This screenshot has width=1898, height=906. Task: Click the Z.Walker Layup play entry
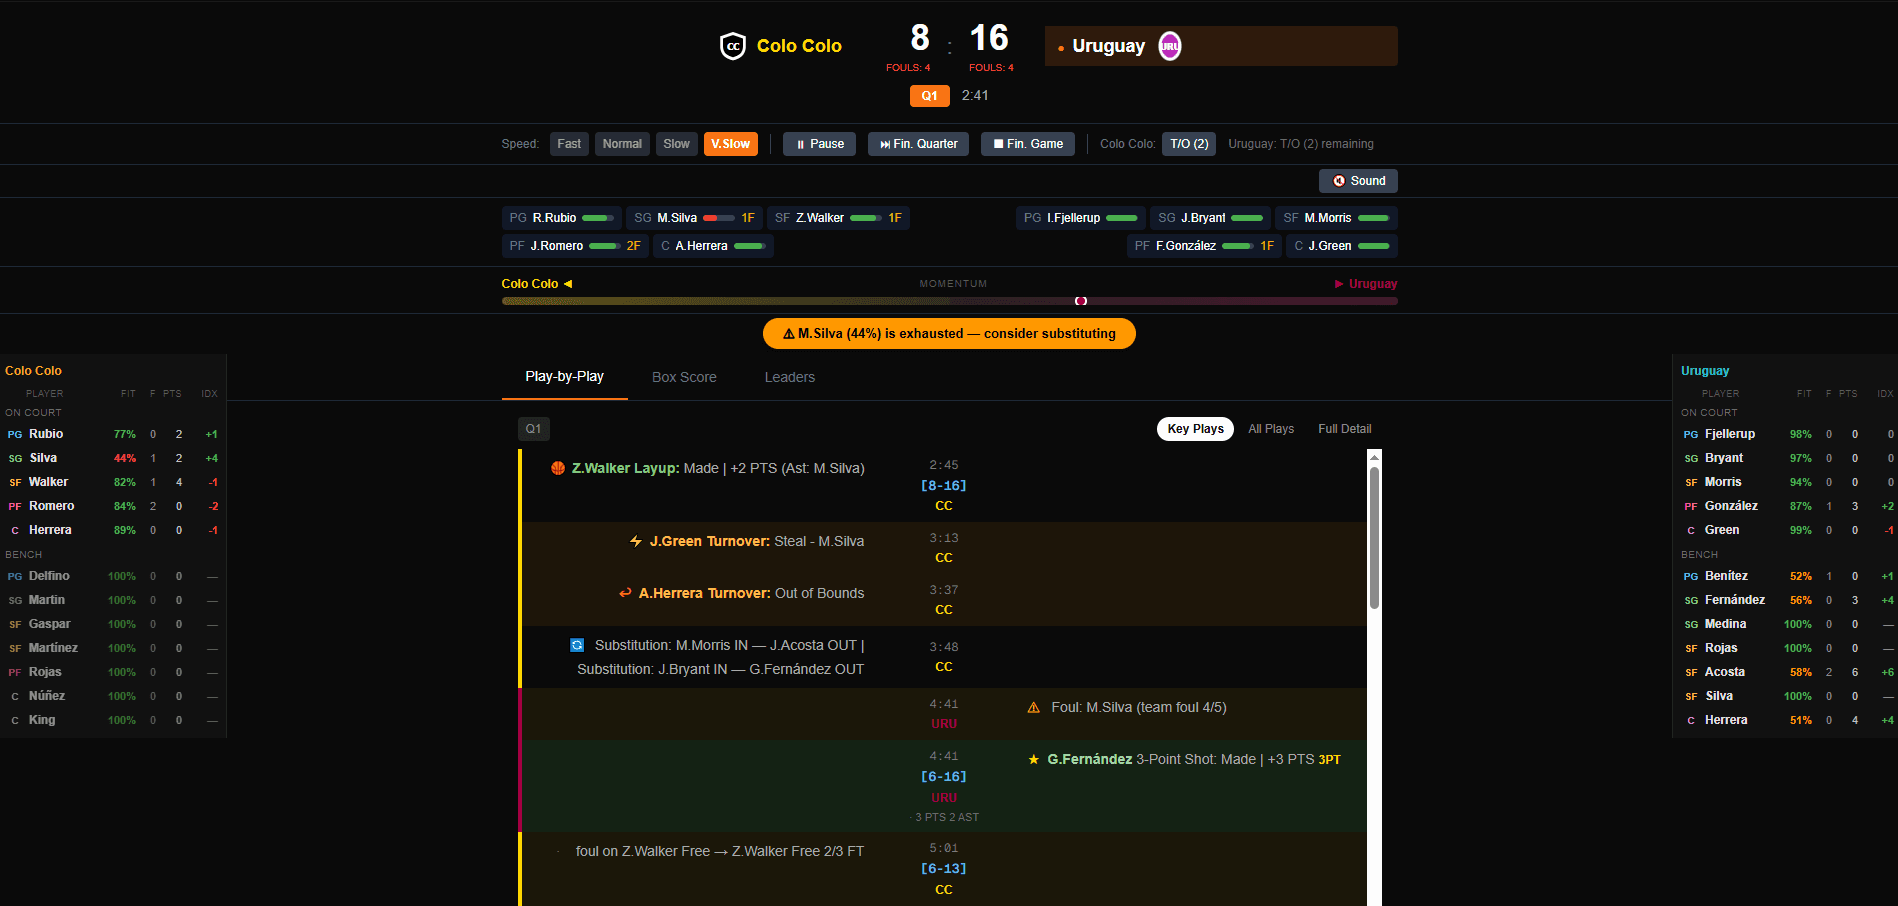(x=943, y=485)
